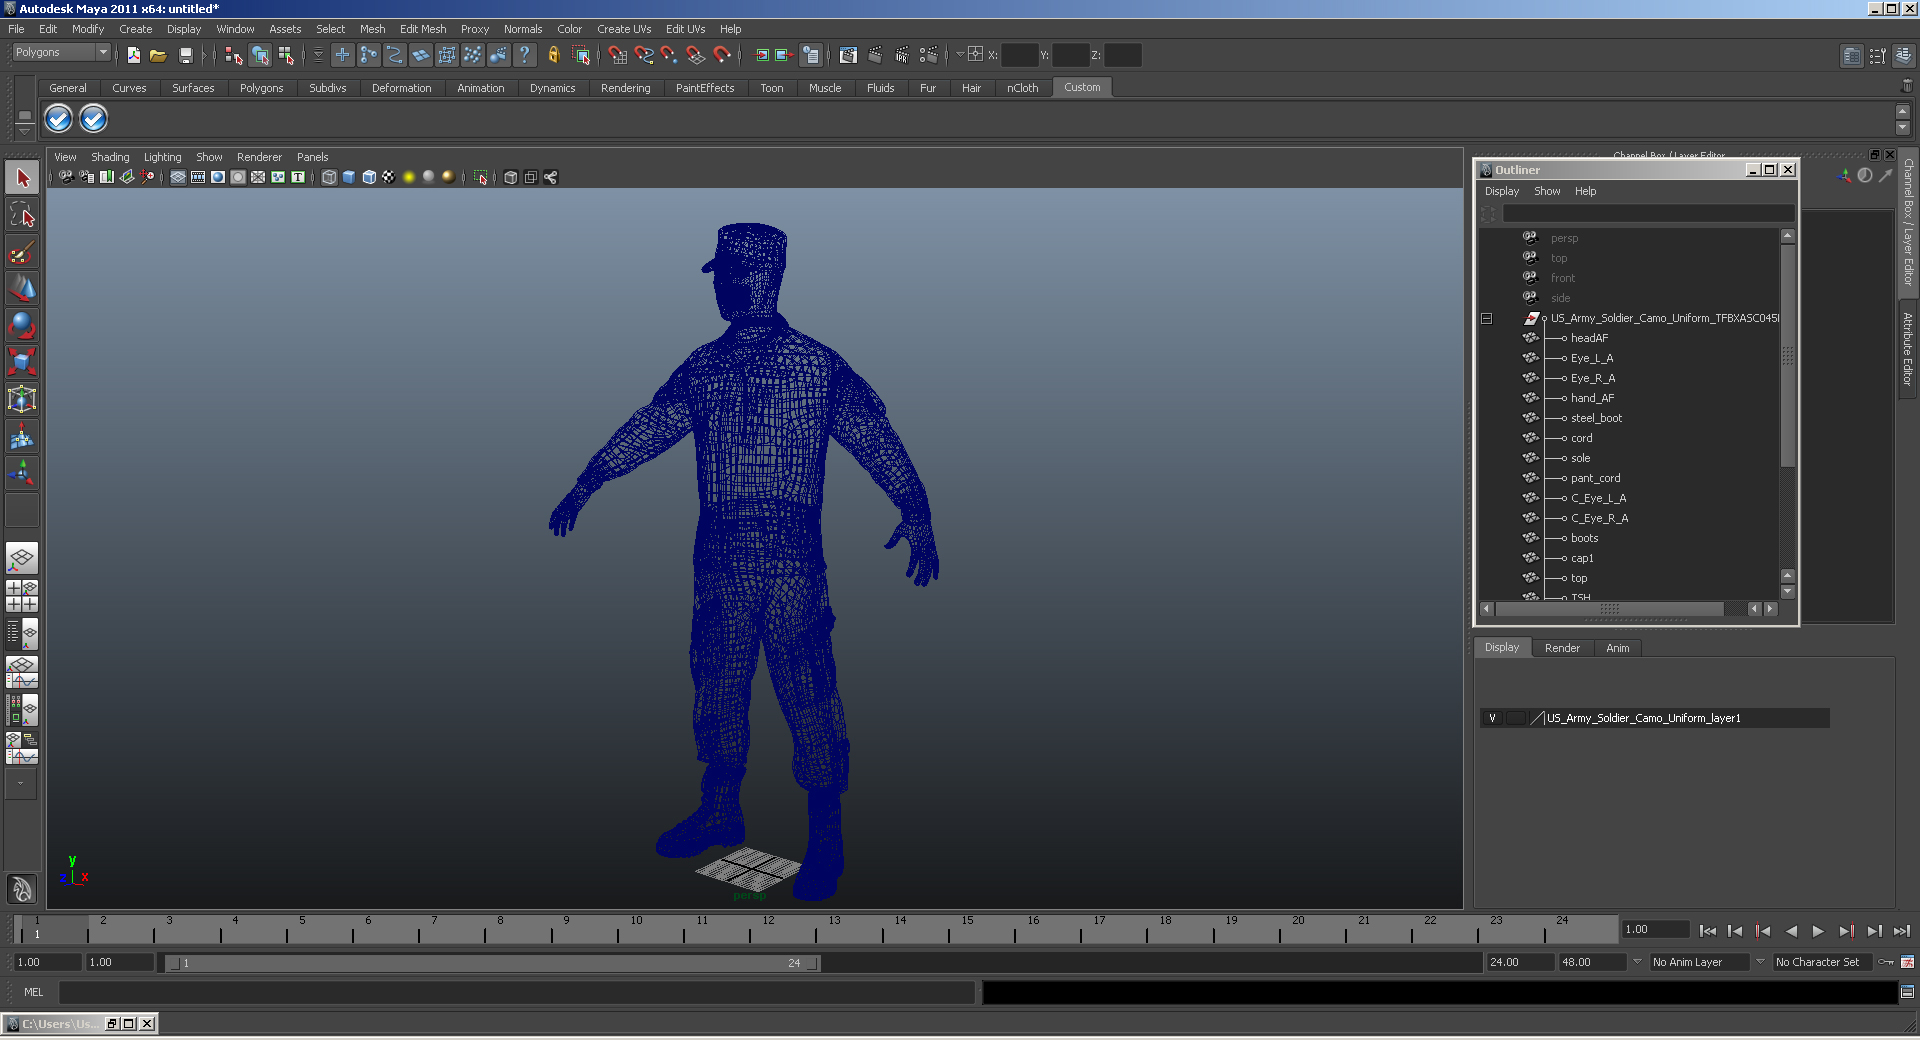Save the scene with disk icon
This screenshot has width=1920, height=1040.
tap(185, 55)
